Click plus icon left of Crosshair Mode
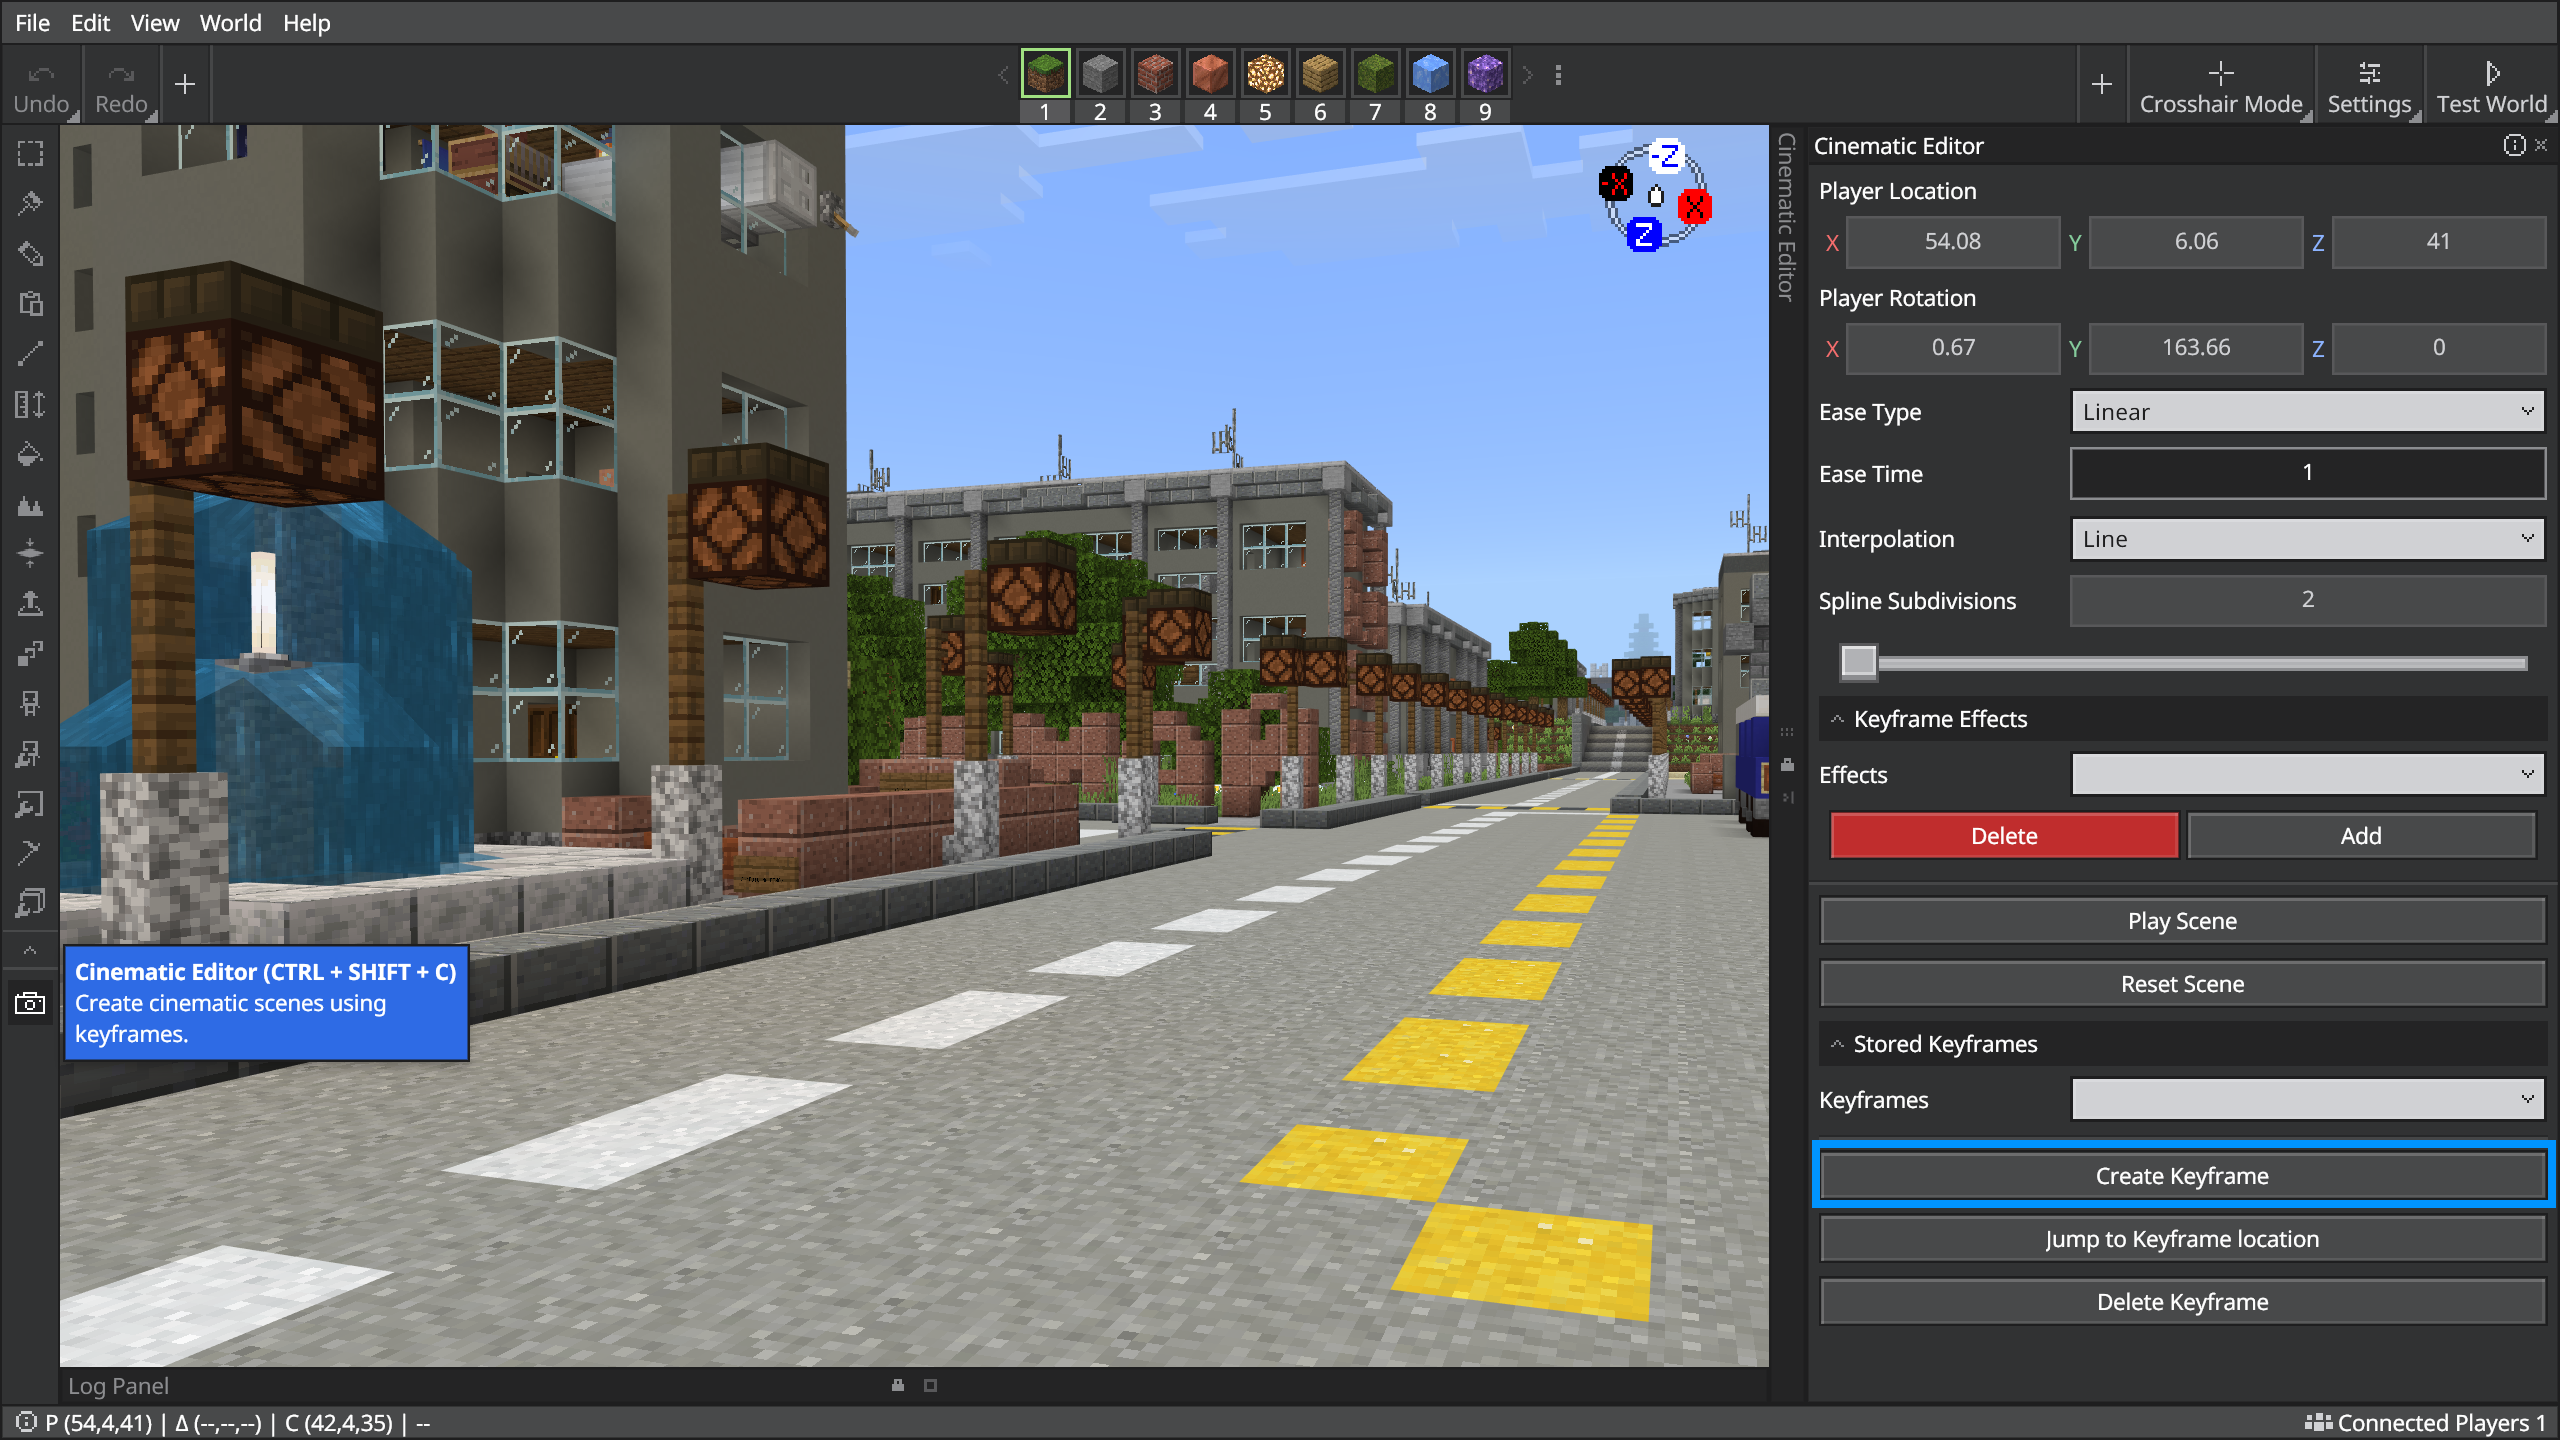 coord(2101,84)
